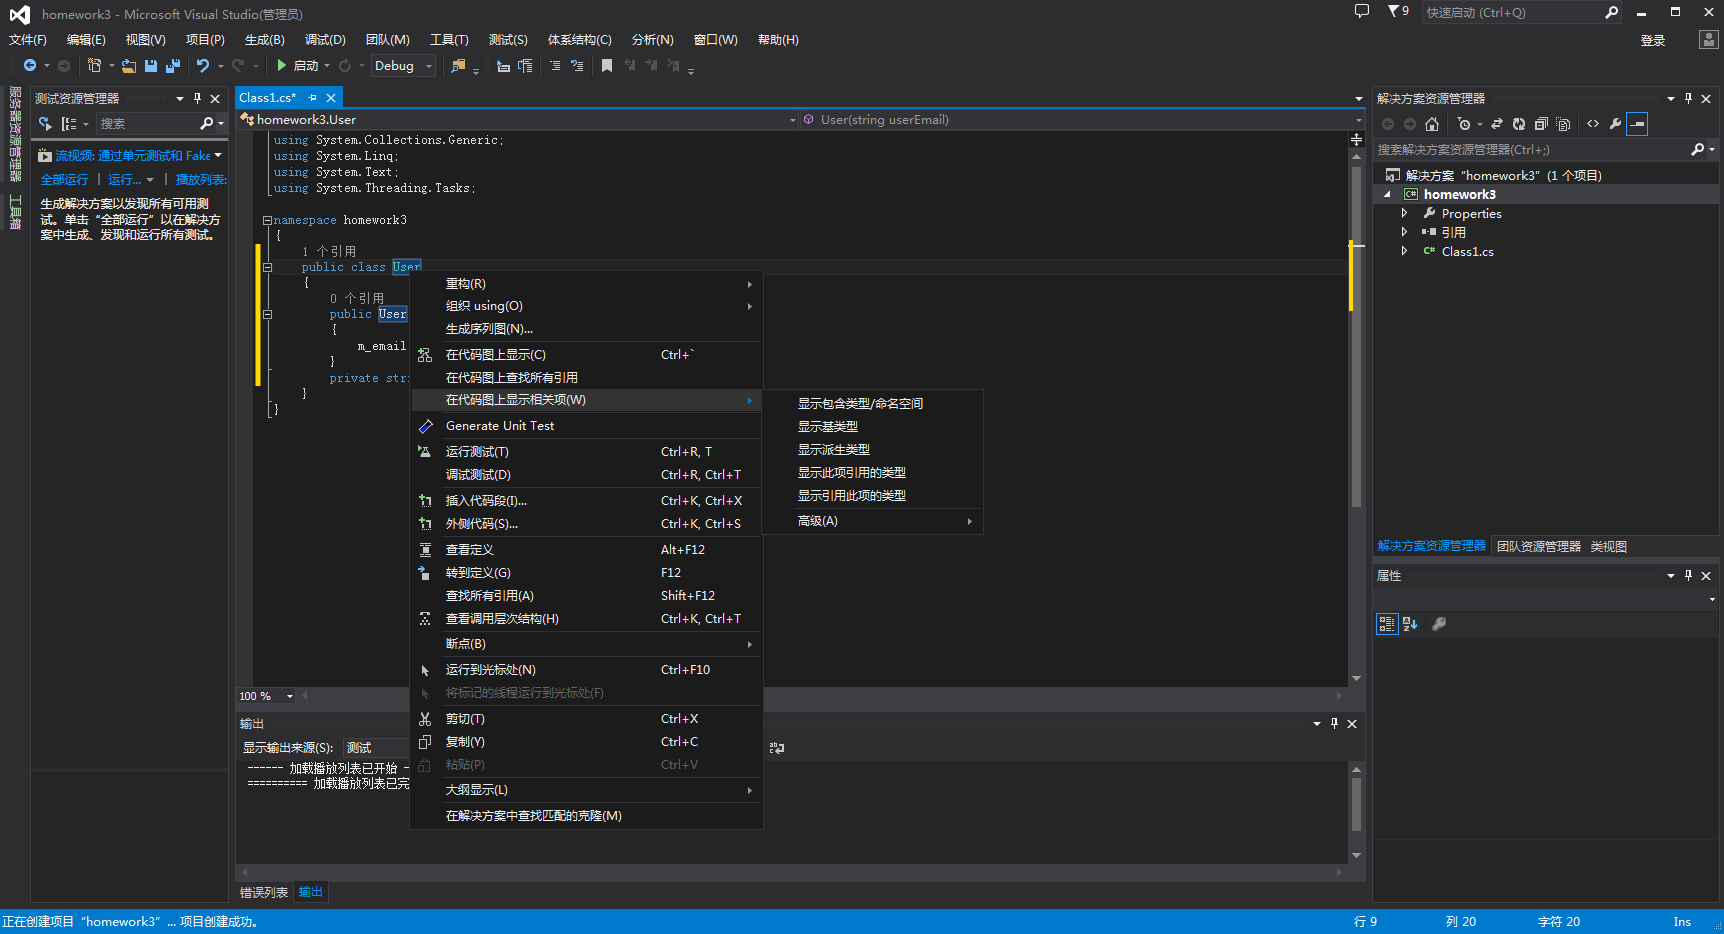Open the 调试(D) menu

point(325,40)
